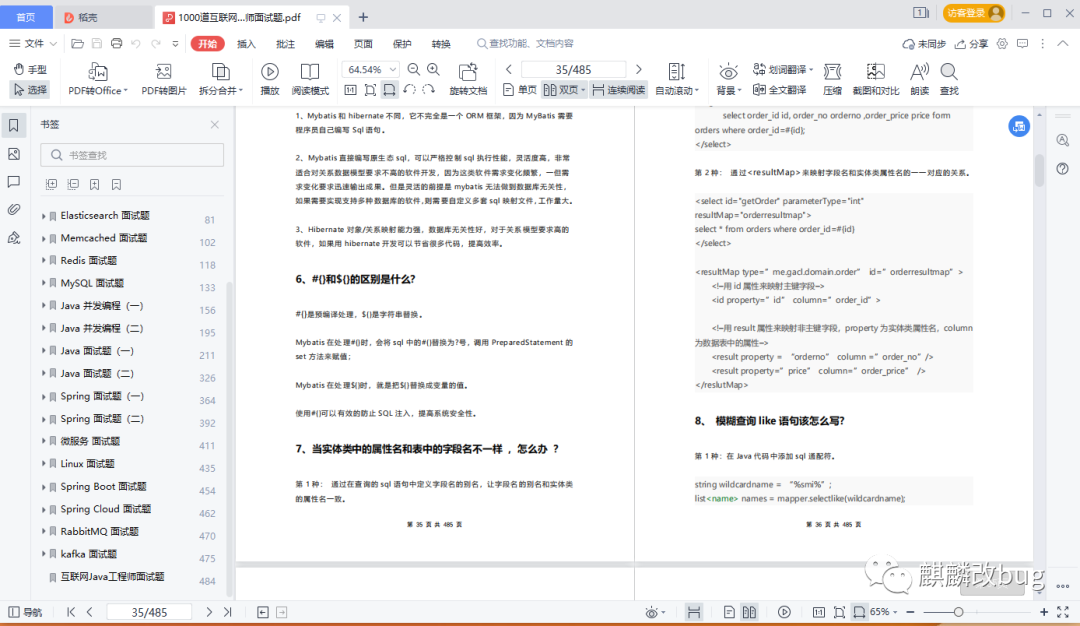Open the 文件 file menu
This screenshot has width=1080, height=626.
coord(32,43)
